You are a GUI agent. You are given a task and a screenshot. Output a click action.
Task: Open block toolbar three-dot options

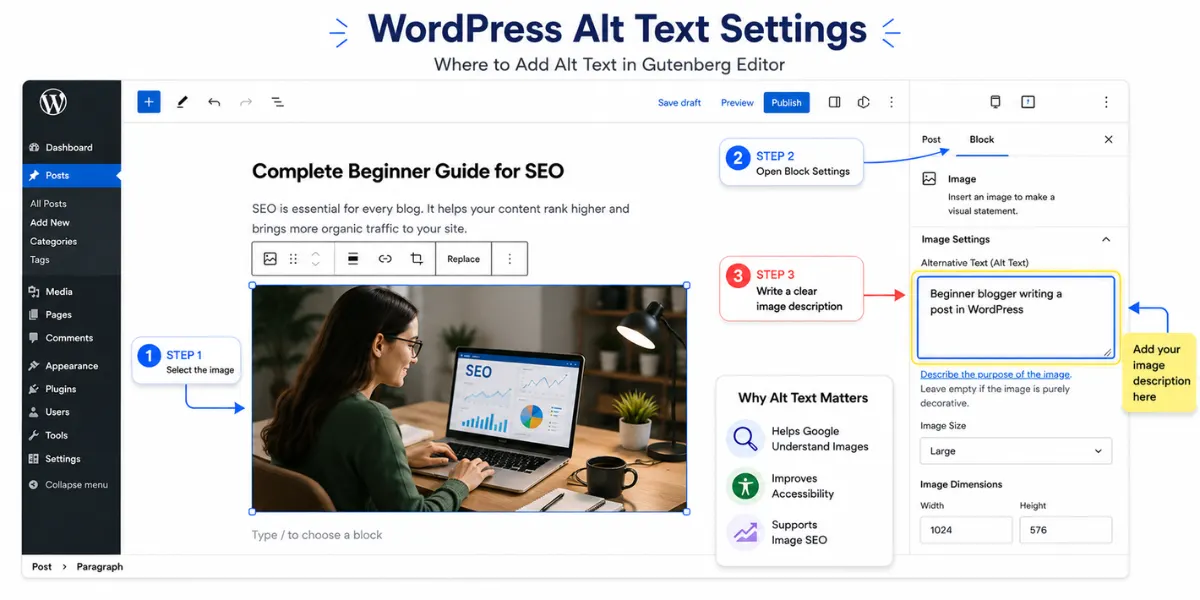click(509, 259)
